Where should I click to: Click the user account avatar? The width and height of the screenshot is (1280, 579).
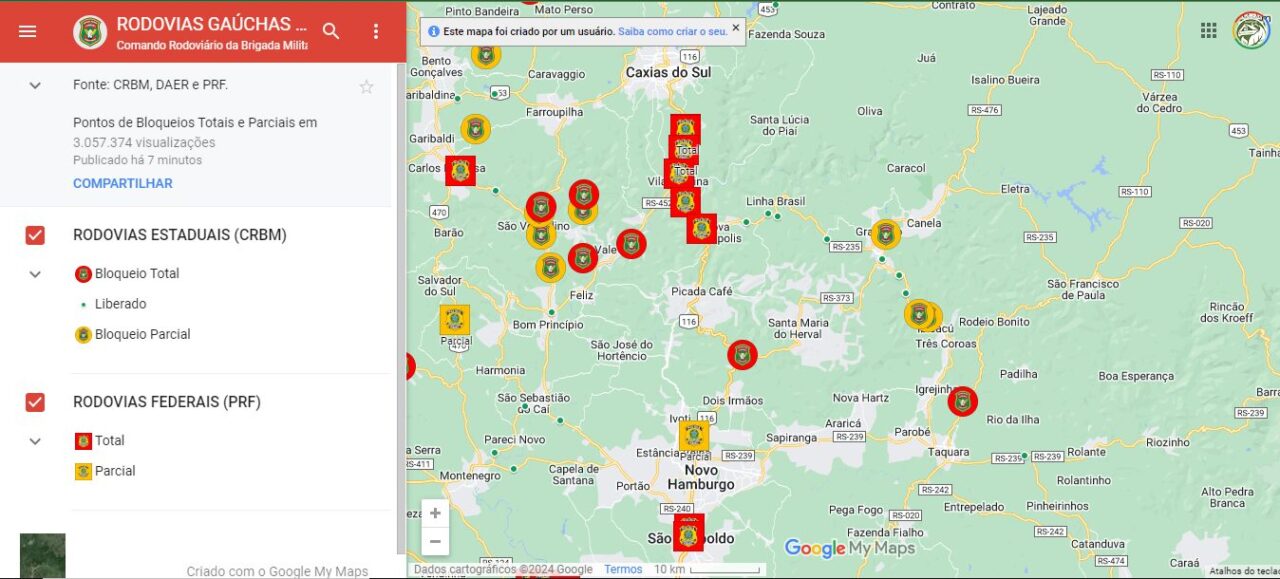point(1251,30)
